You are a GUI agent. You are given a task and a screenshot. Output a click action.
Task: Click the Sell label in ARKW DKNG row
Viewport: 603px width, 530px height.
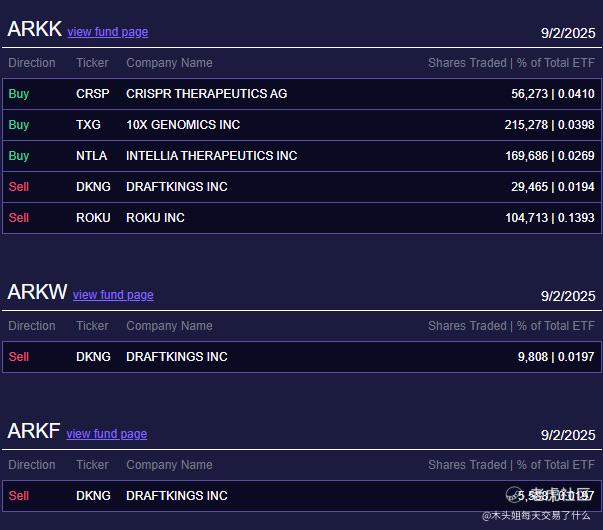19,357
